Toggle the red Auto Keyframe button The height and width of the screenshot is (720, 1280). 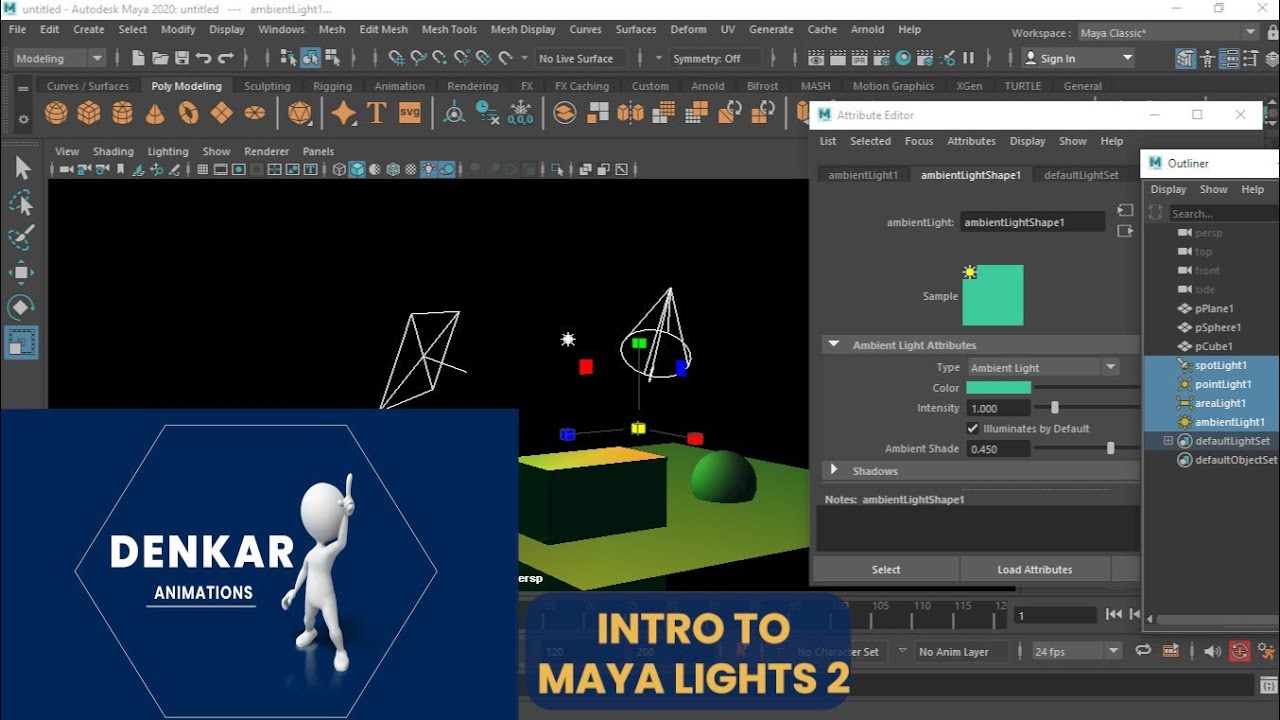point(1240,651)
